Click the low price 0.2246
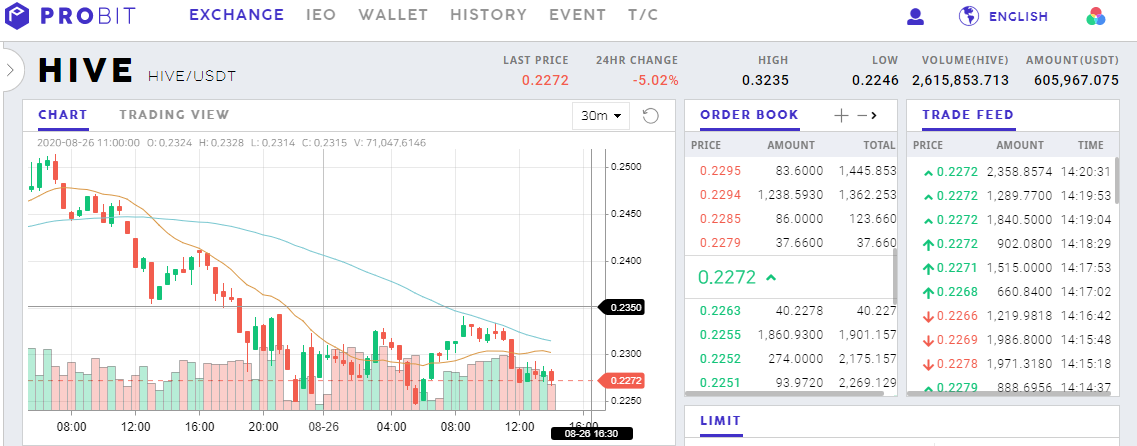Image resolution: width=1137 pixels, height=446 pixels. (875, 80)
